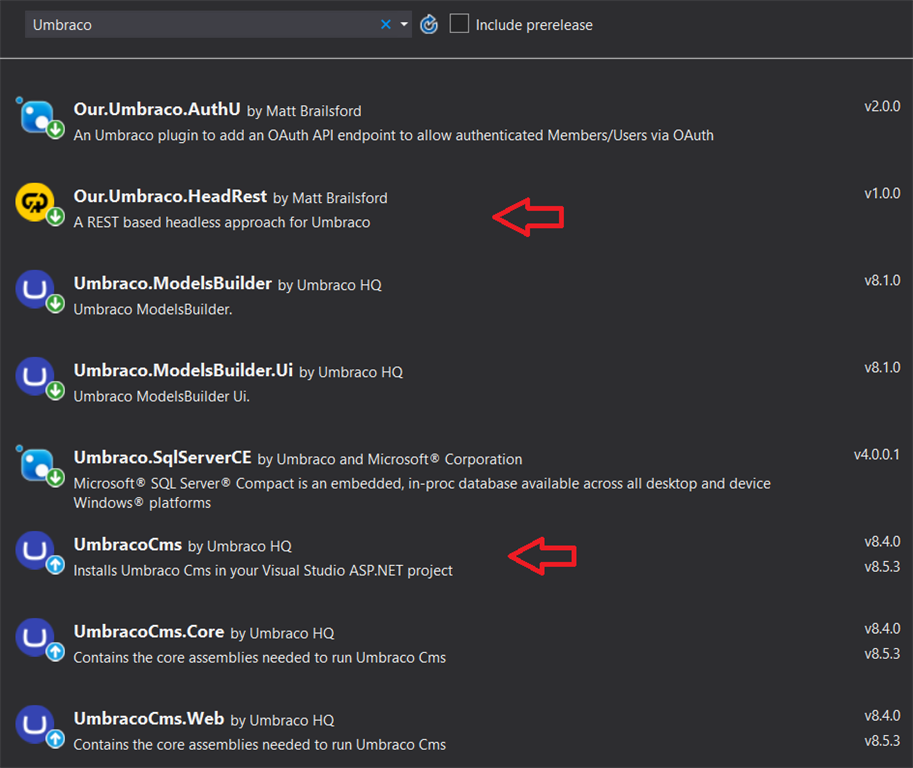This screenshot has width=913, height=768.
Task: Click the SQL Server Compact description text
Action: pos(422,493)
